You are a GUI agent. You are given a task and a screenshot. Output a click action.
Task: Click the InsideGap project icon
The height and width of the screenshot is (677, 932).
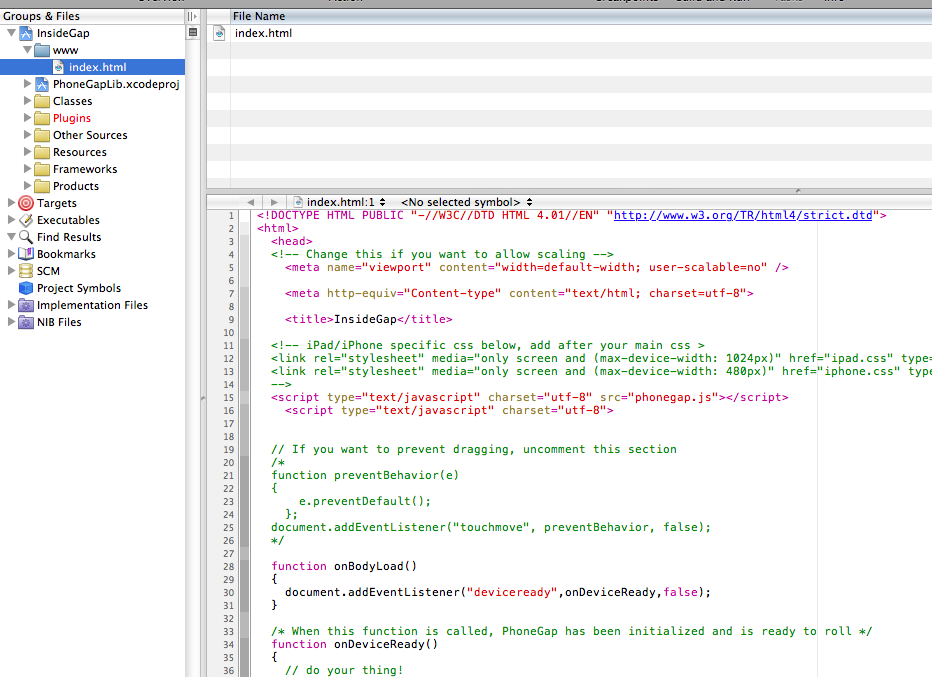[x=26, y=33]
